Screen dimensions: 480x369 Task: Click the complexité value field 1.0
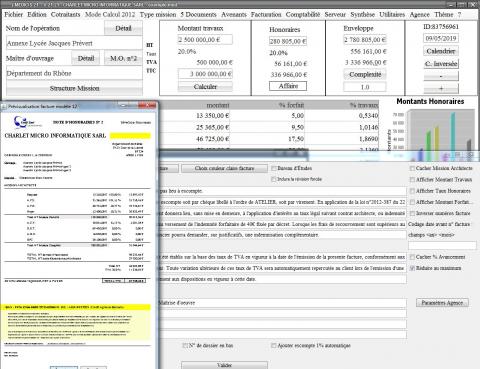(x=365, y=87)
